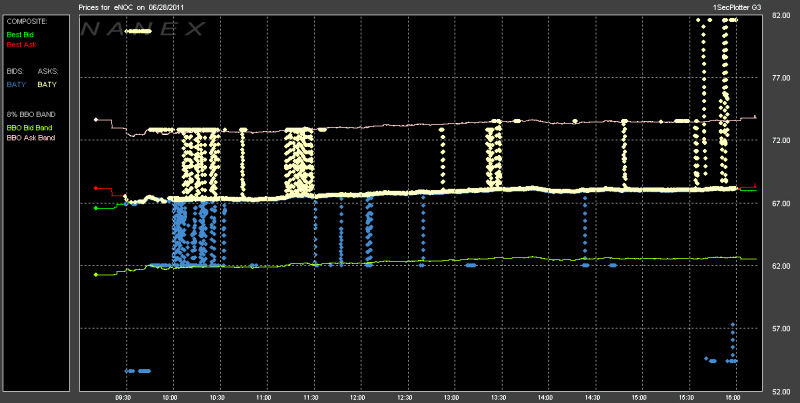Image resolution: width=800 pixels, height=403 pixels.
Task: Toggle the yellow BATY asks legend label
Action: click(47, 85)
